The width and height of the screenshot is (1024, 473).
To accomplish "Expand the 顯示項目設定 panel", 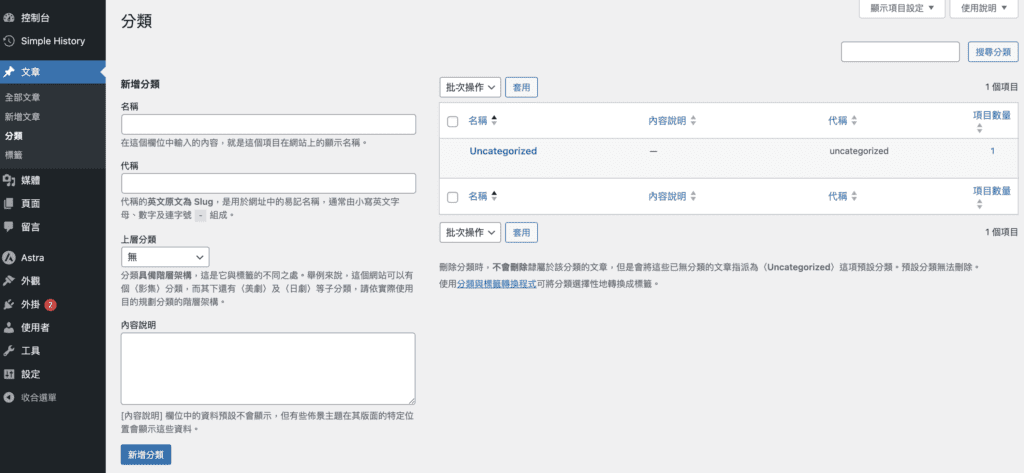I will (903, 8).
